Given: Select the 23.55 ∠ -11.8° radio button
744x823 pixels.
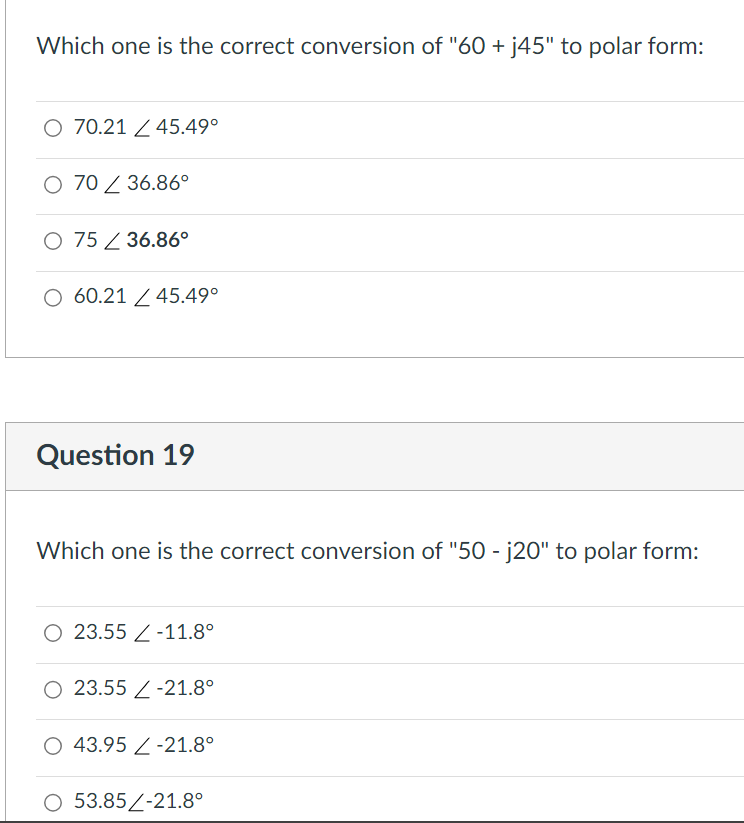Looking at the screenshot, I should point(53,632).
